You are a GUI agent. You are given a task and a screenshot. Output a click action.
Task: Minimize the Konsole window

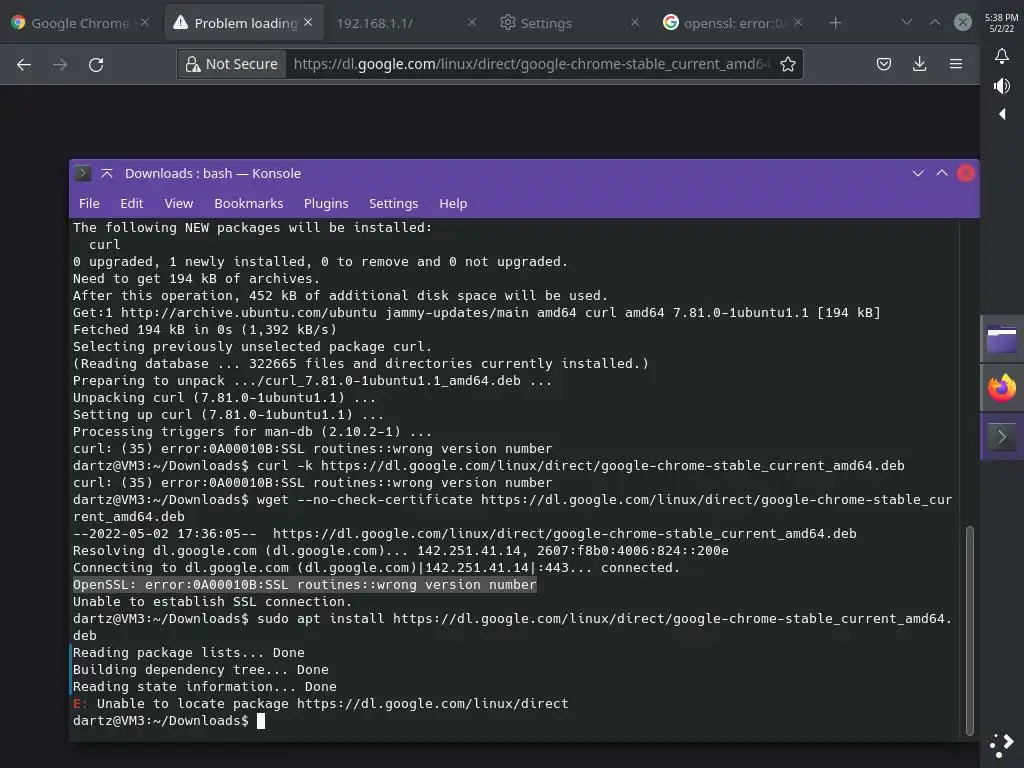[x=918, y=174]
